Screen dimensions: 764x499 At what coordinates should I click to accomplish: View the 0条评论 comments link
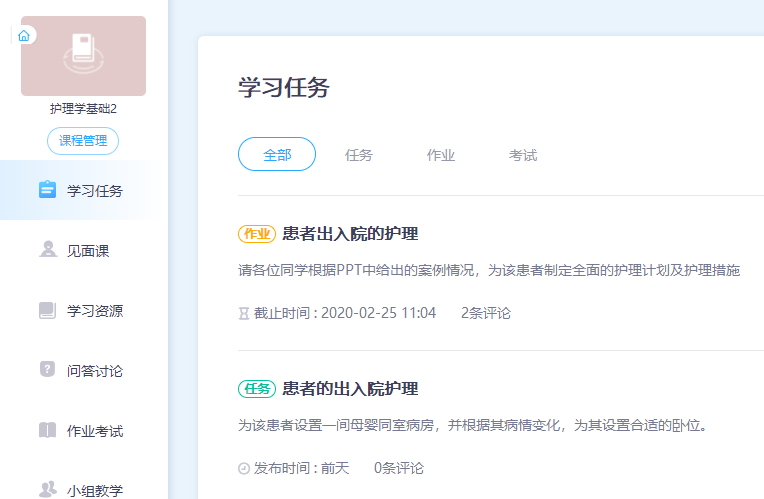pyautogui.click(x=399, y=468)
